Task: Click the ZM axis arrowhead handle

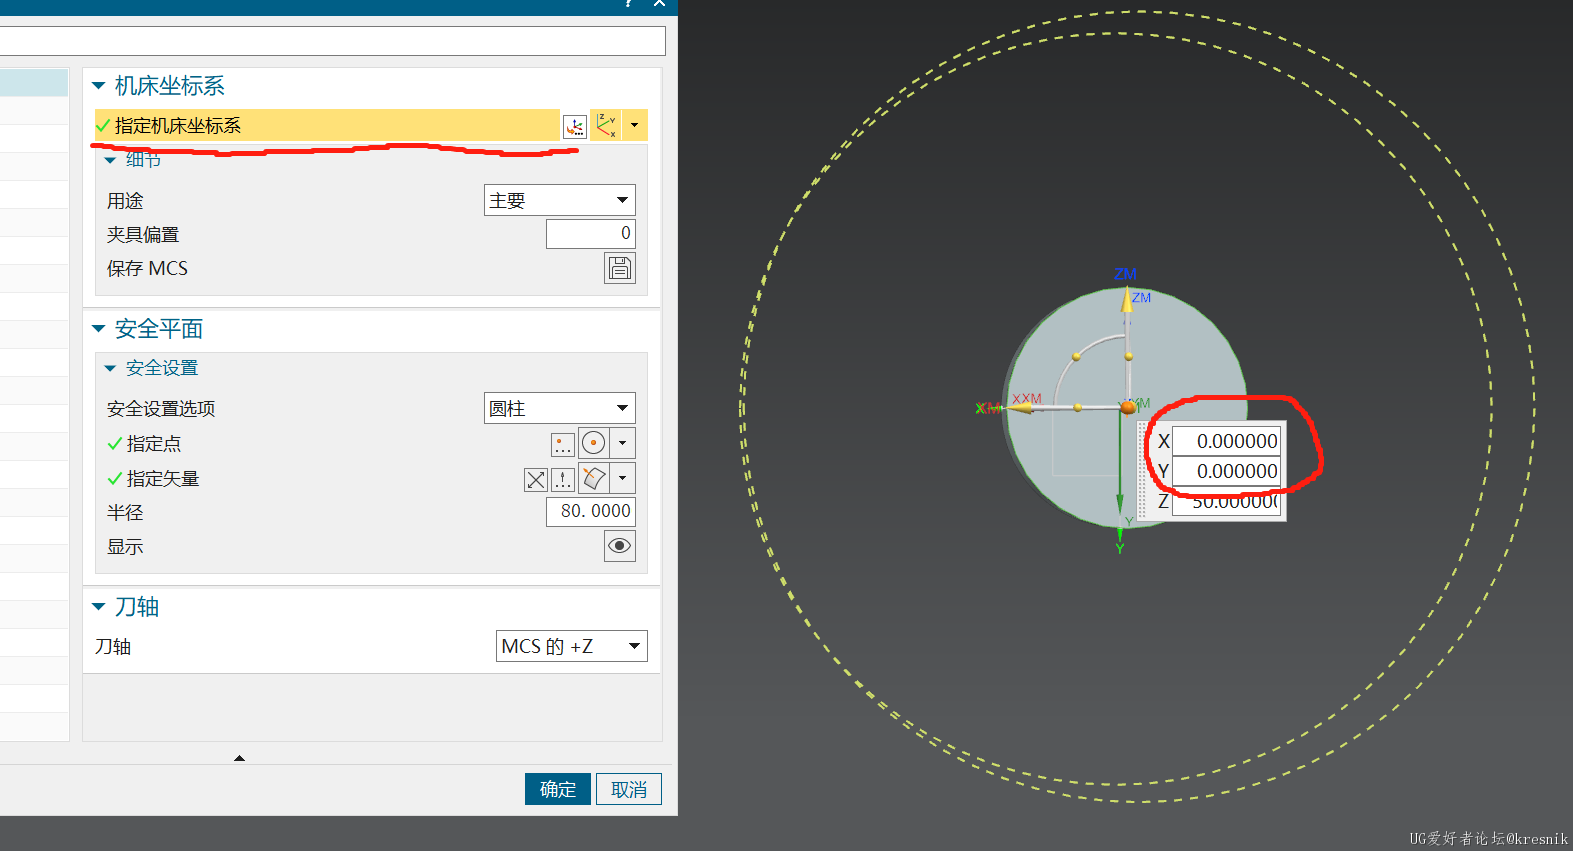Action: click(1127, 300)
